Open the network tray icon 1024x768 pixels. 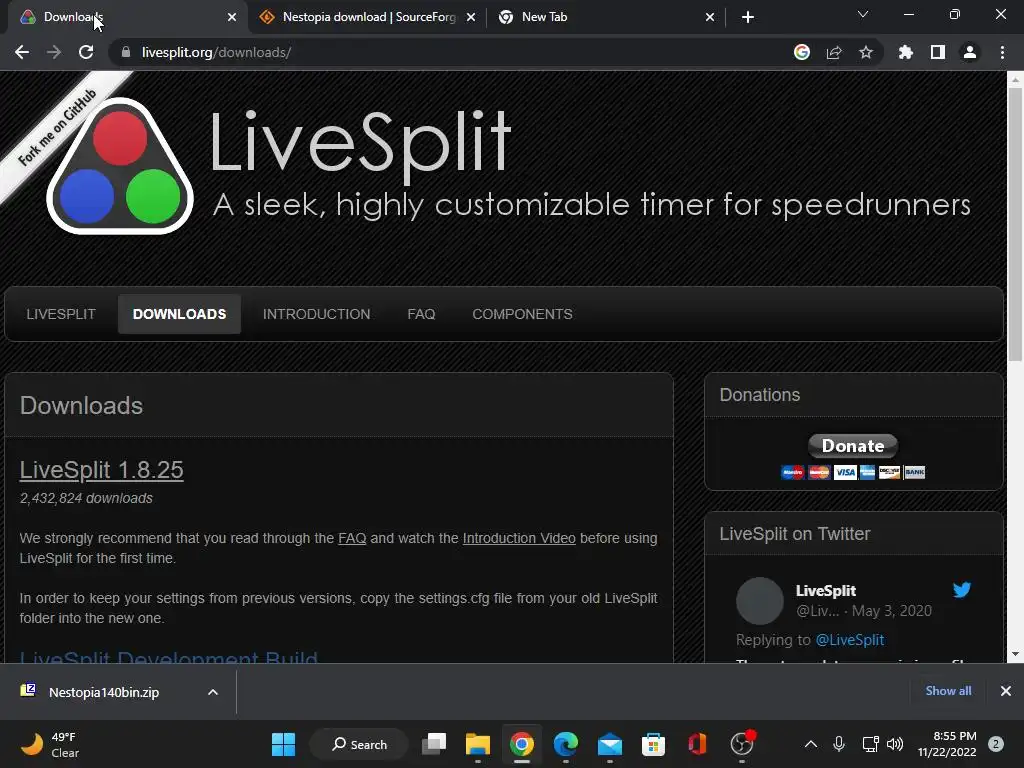tap(870, 744)
